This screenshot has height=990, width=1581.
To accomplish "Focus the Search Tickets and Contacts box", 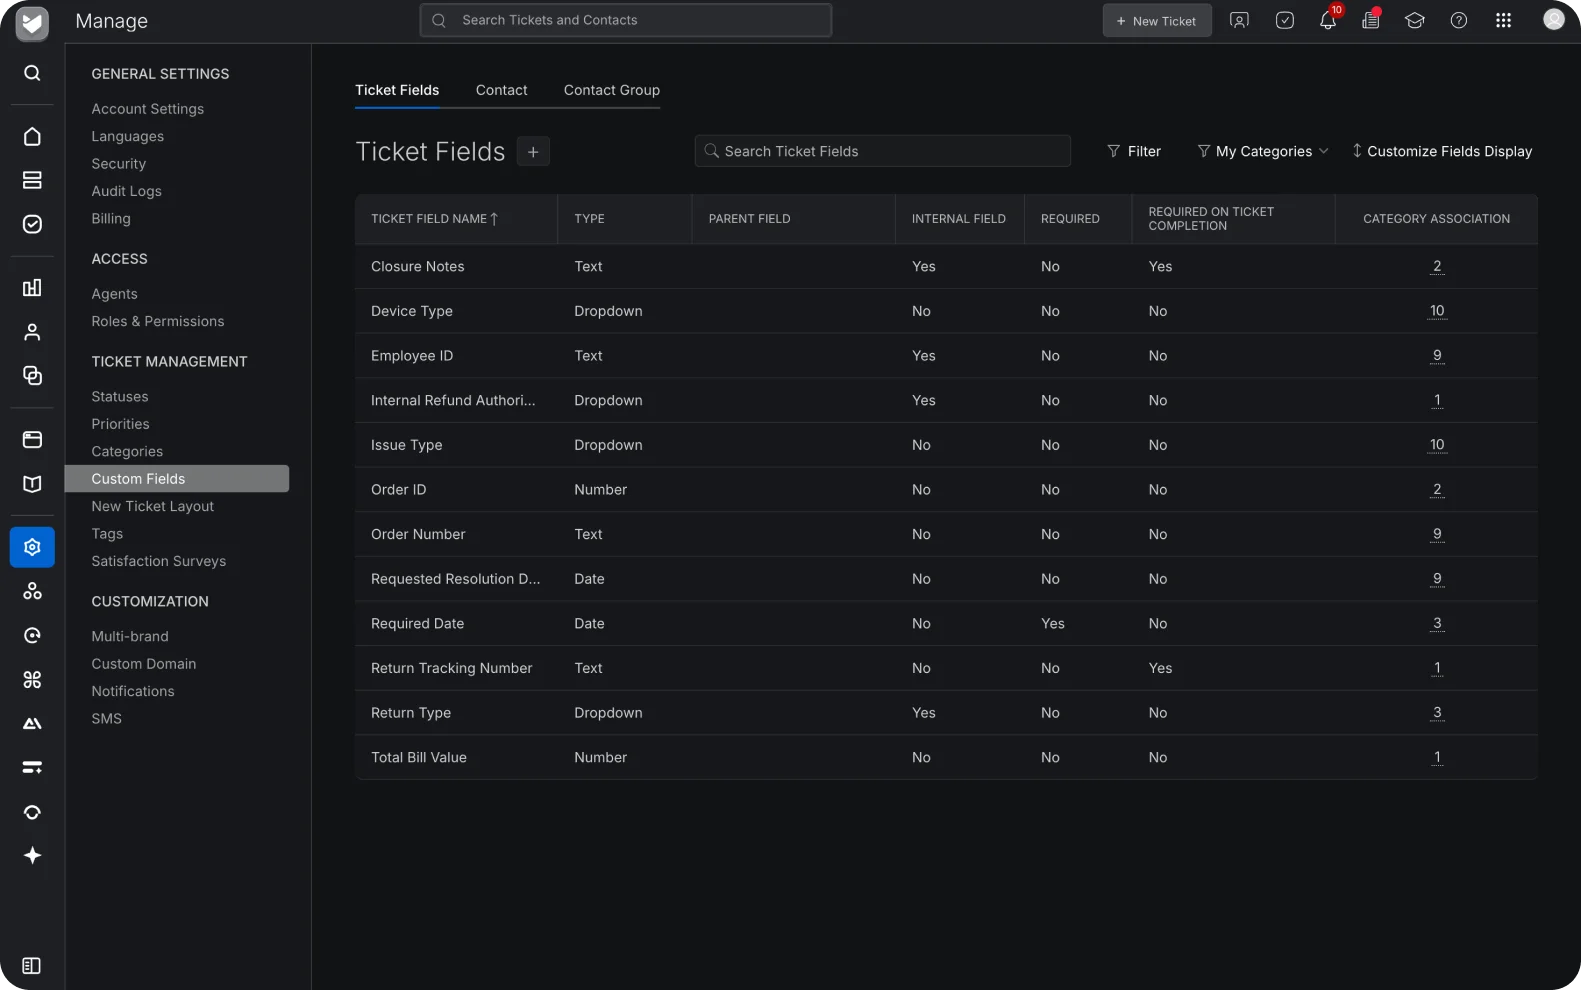I will 626,20.
